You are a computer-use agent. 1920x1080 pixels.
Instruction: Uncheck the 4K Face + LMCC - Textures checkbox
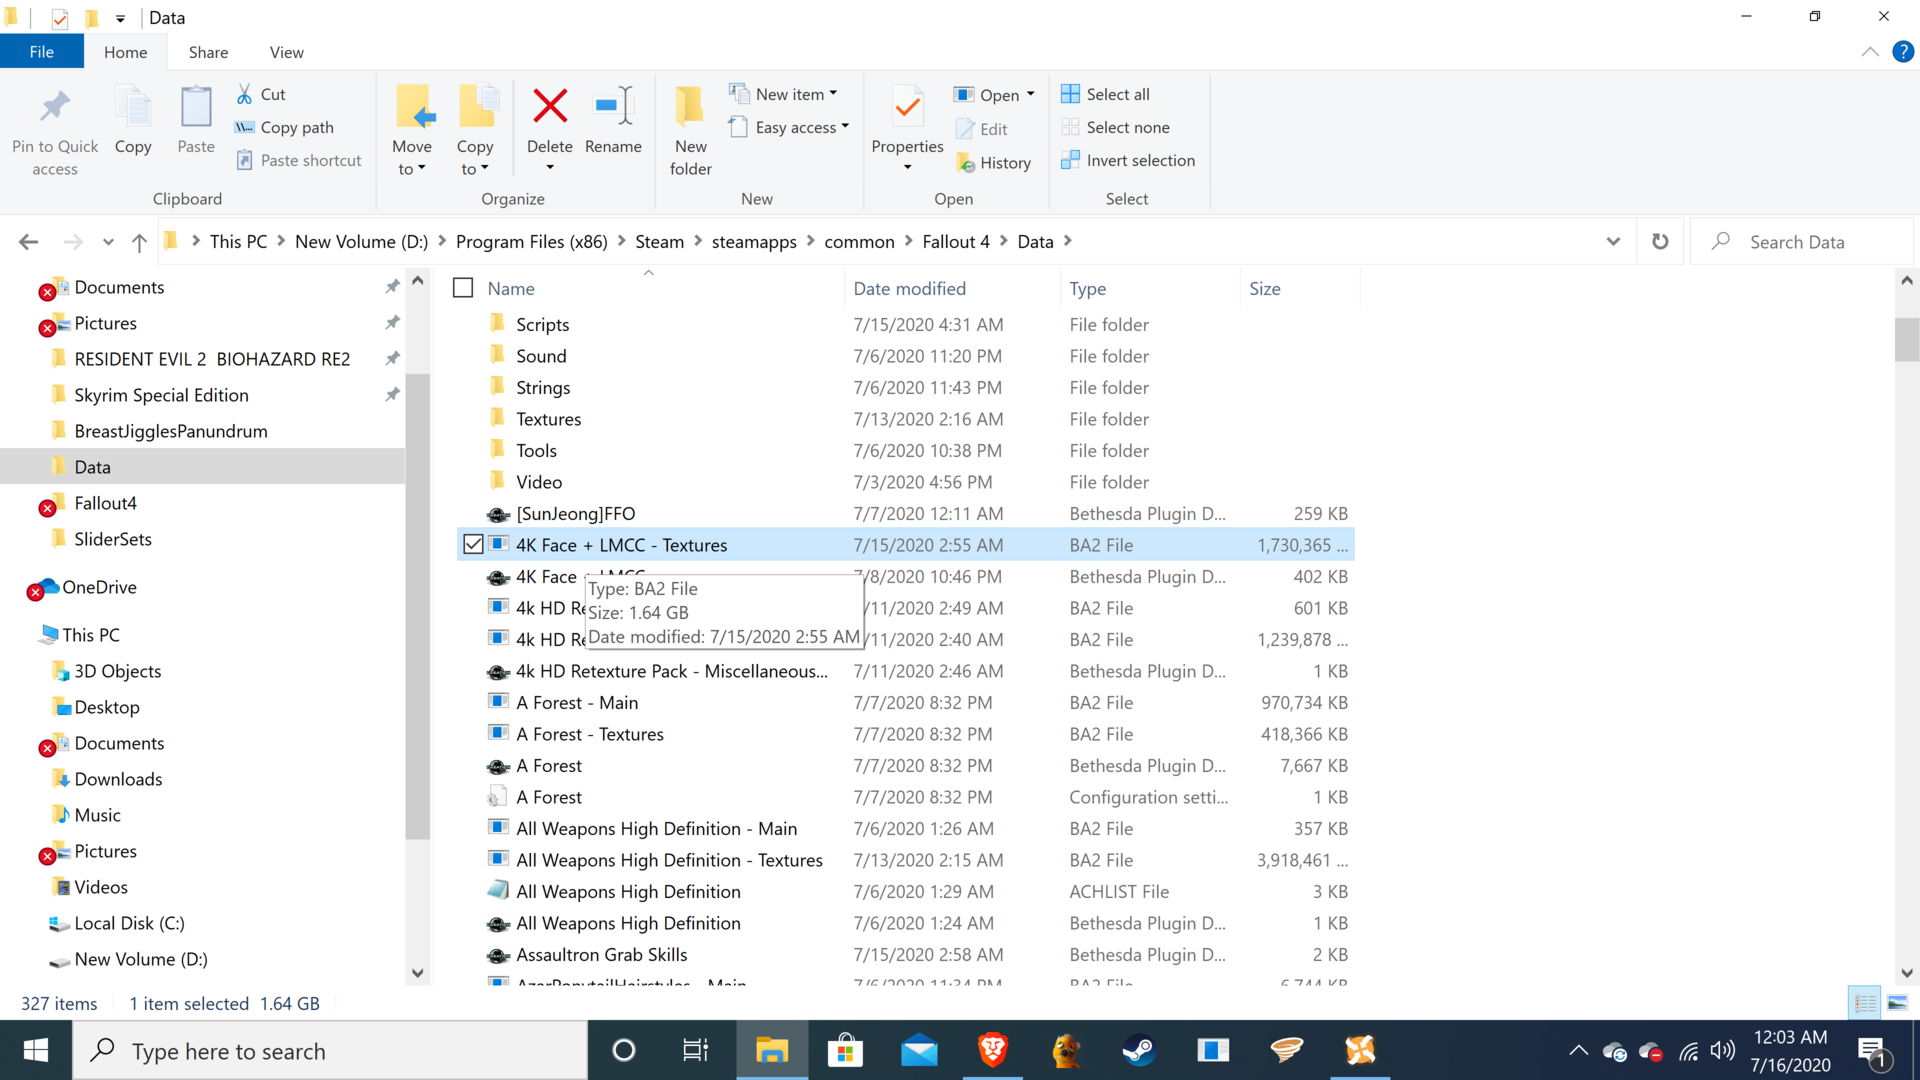click(x=473, y=545)
